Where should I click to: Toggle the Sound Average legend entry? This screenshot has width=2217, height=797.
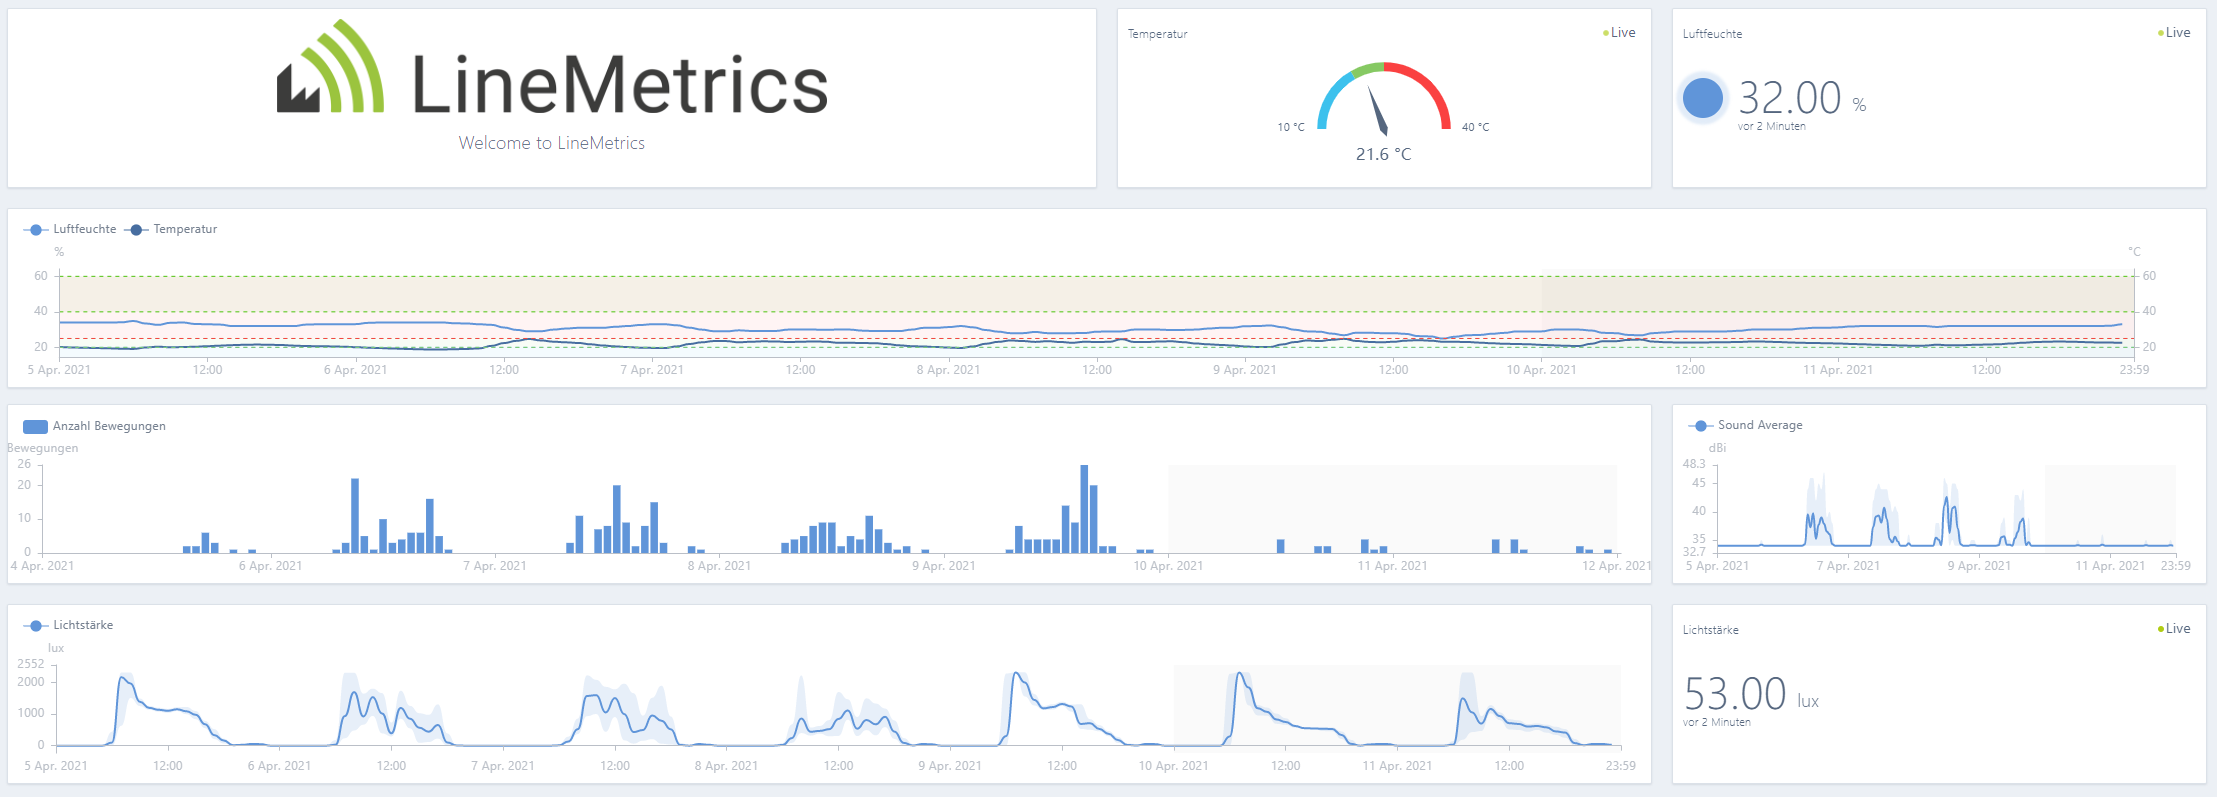(x=1746, y=425)
